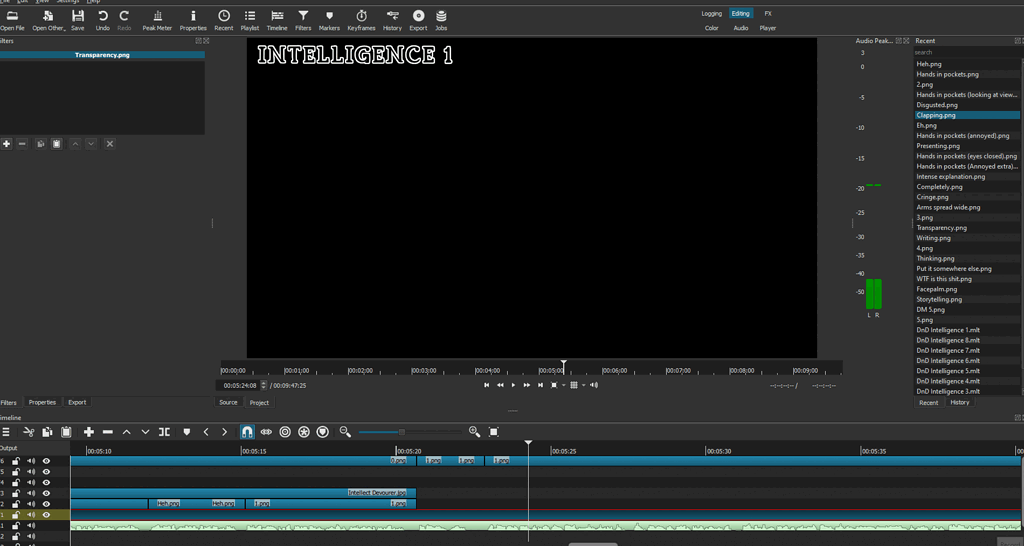This screenshot has height=546, width=1024.
Task: Click the timeline cut scissors icon
Action: tap(28, 432)
